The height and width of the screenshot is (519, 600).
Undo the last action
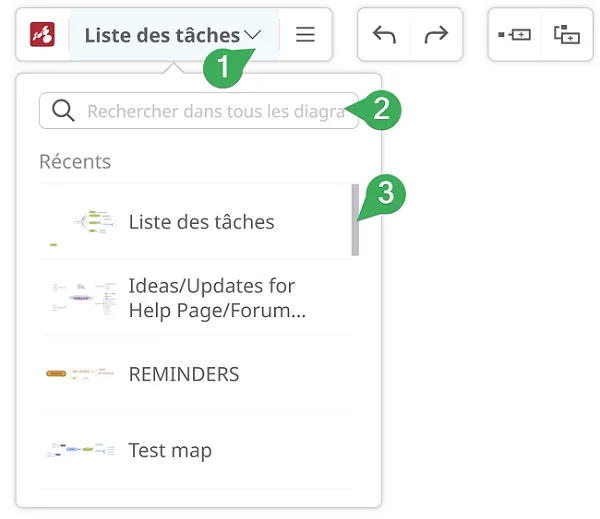(x=384, y=34)
